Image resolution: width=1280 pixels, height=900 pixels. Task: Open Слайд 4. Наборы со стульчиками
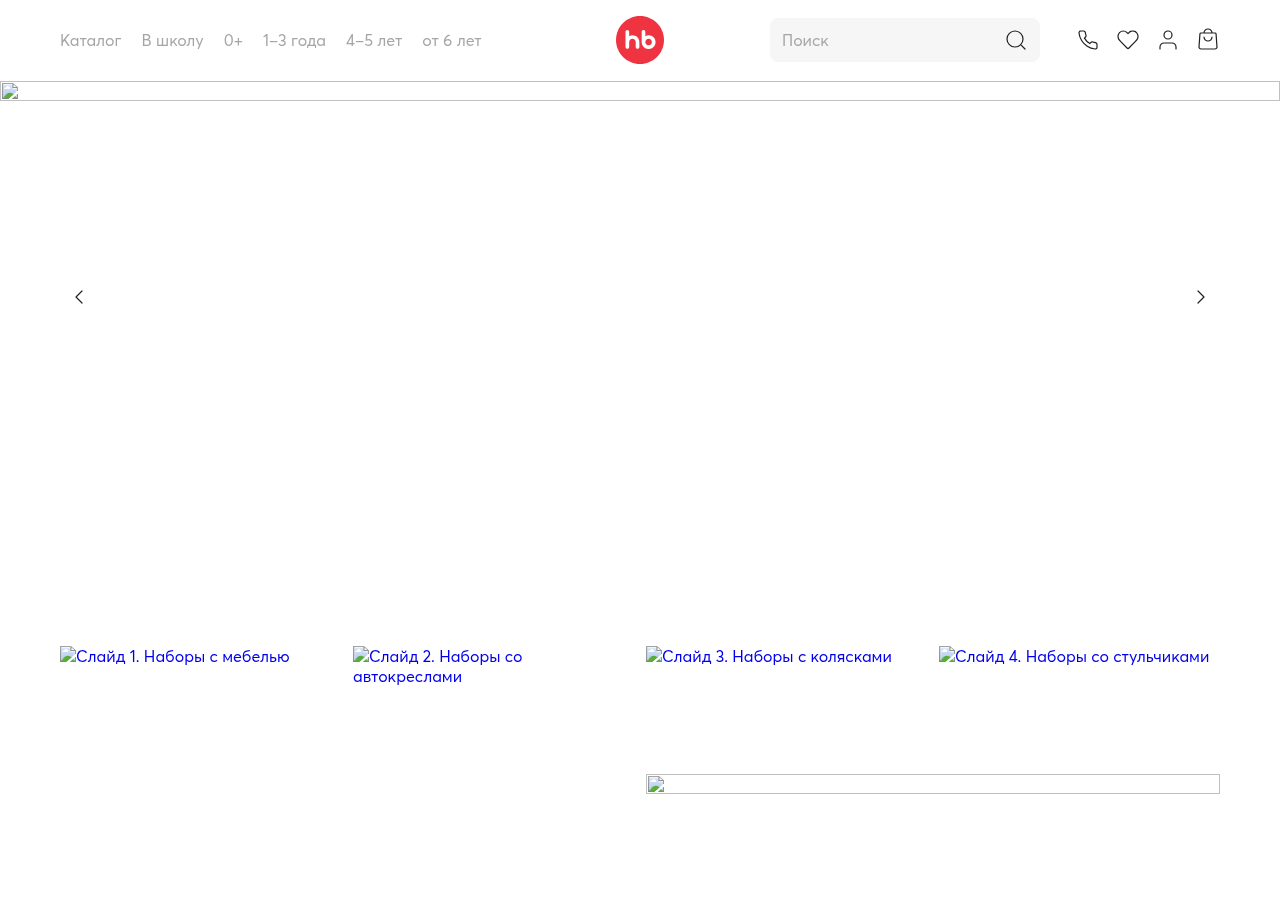pyautogui.click(x=1074, y=656)
